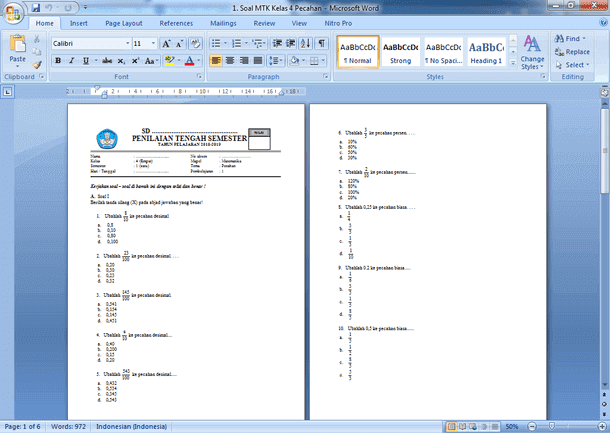
Task: Open the Home ribbon tab
Action: point(45,23)
